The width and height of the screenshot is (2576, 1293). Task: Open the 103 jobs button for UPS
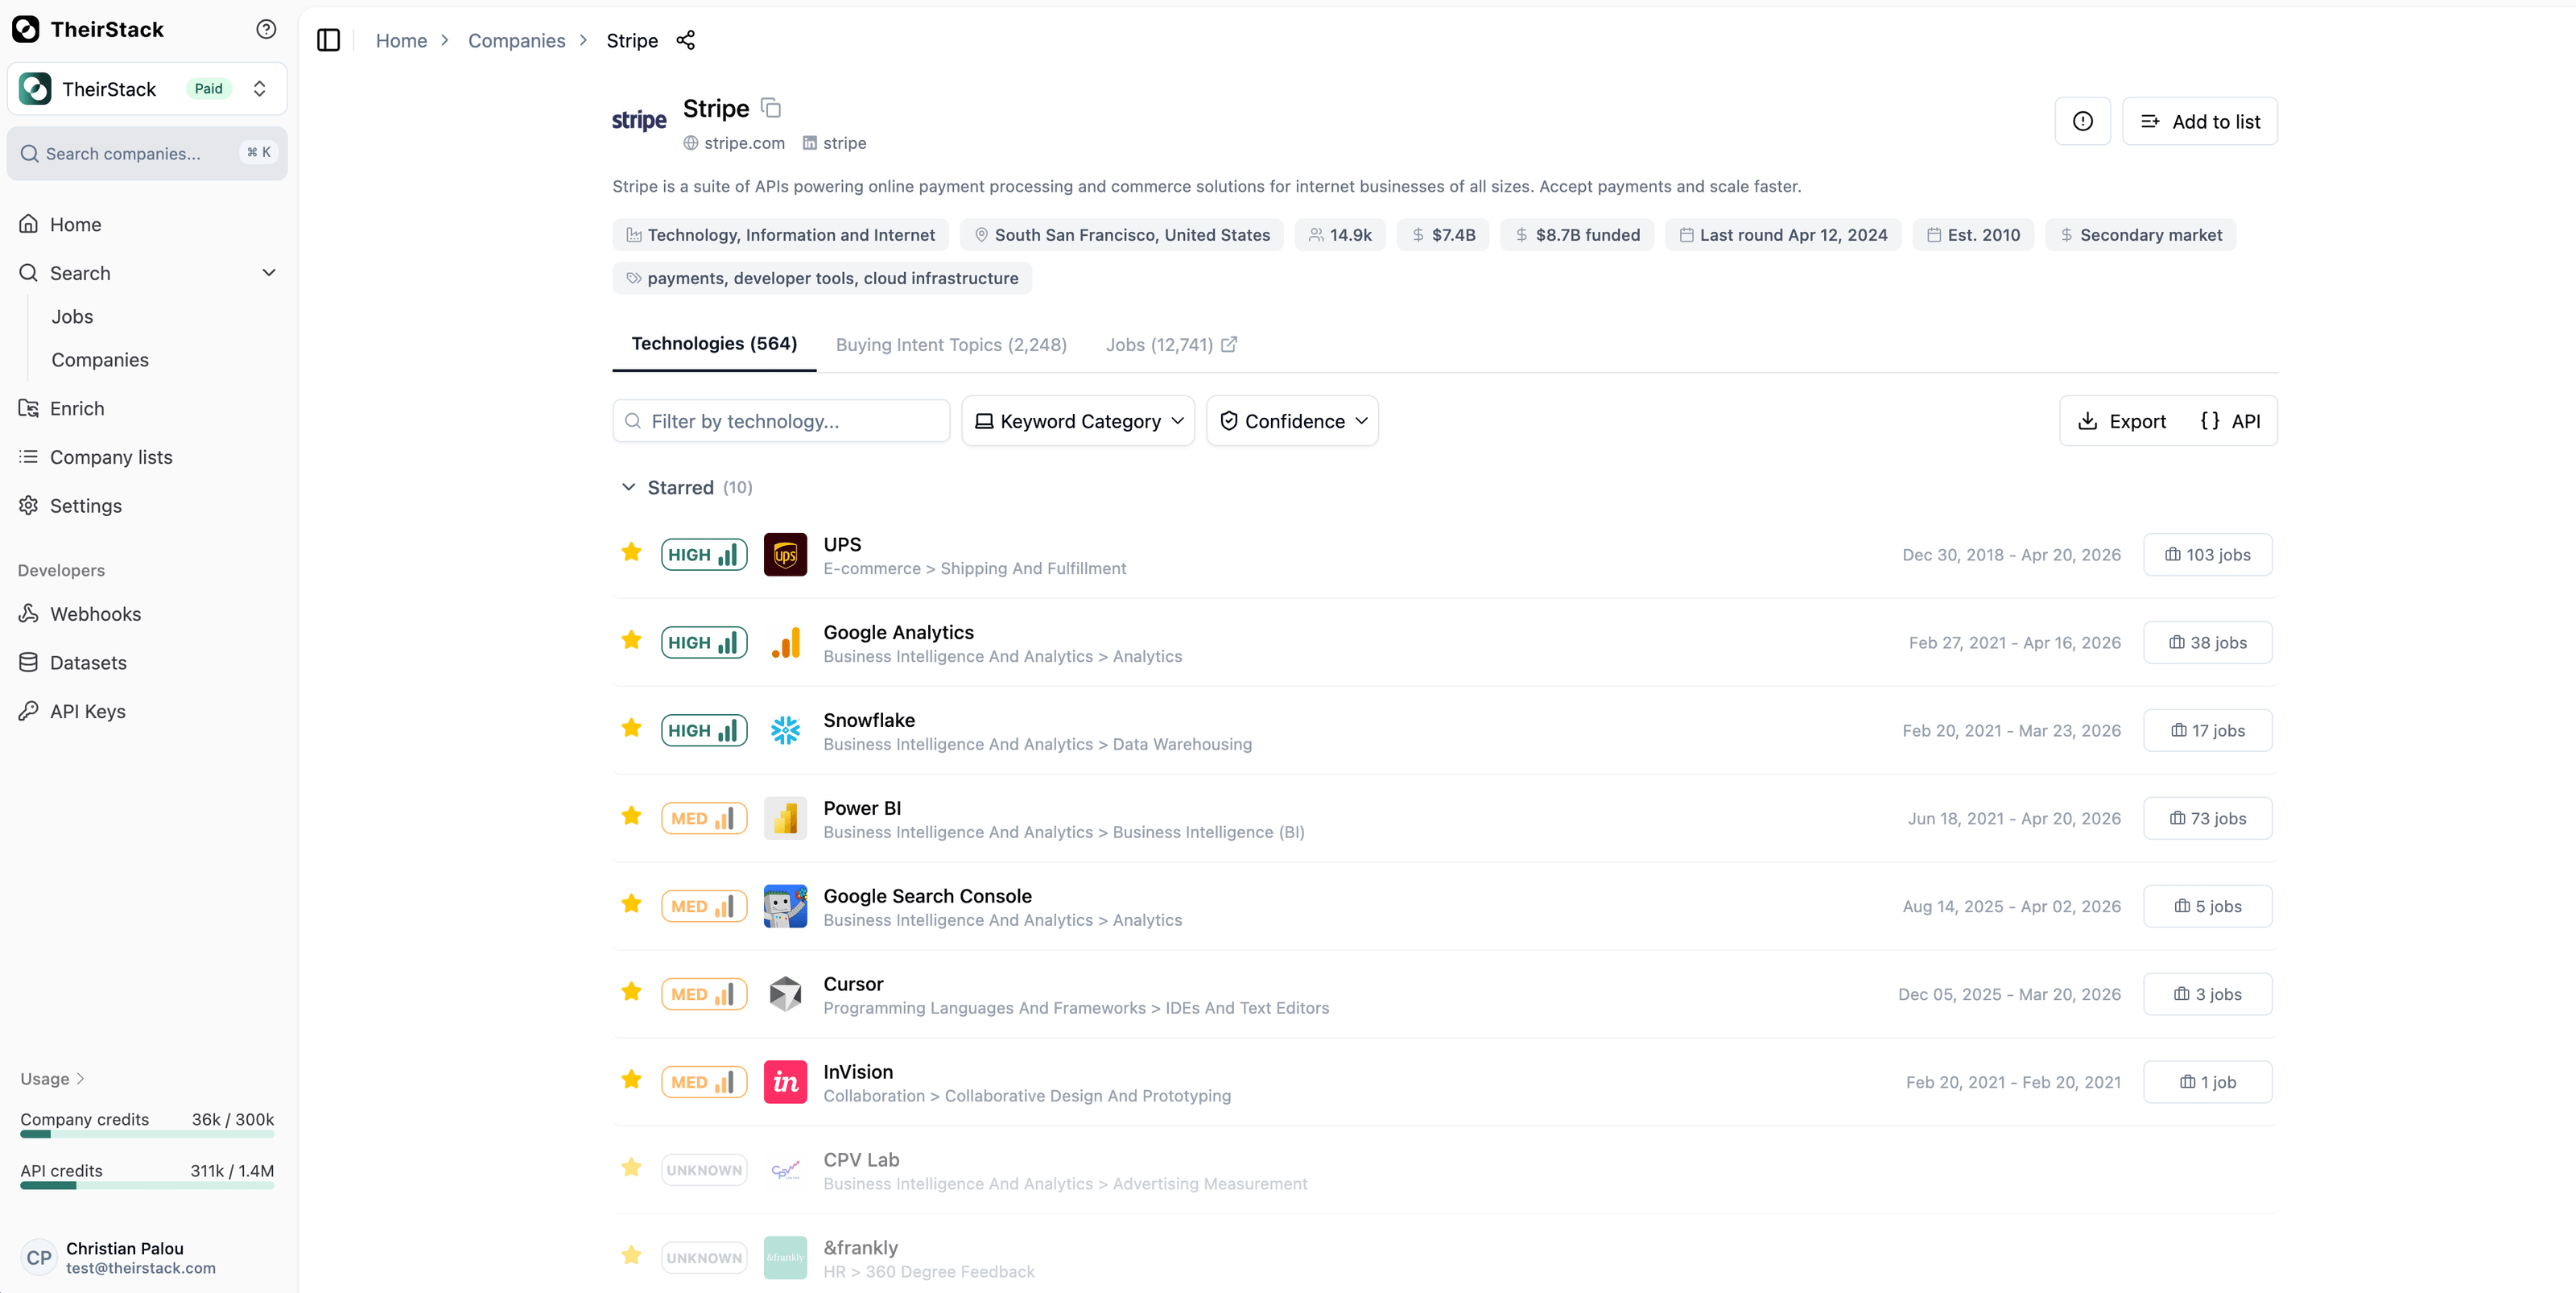2207,554
